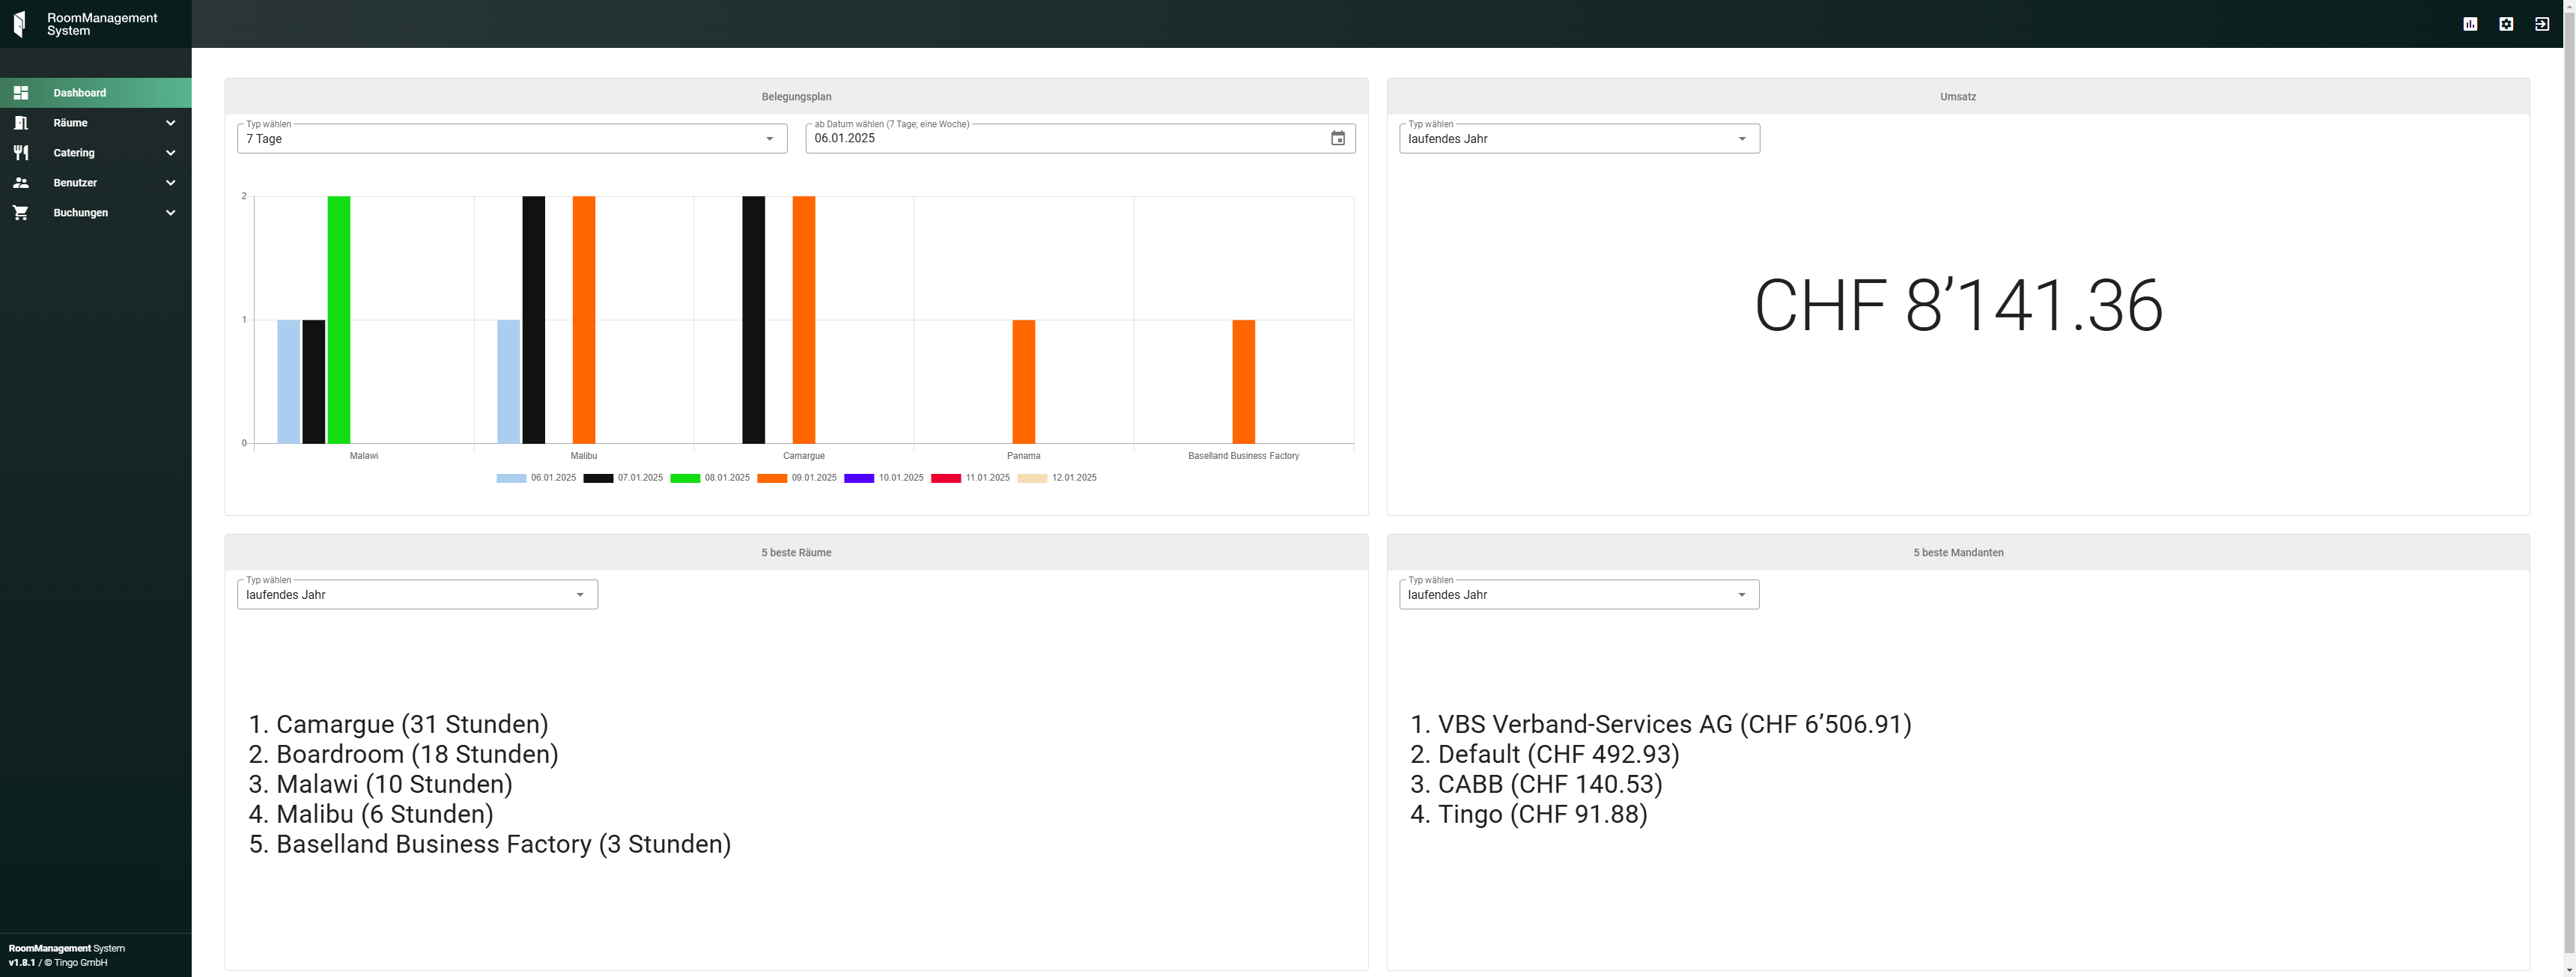Image resolution: width=2576 pixels, height=977 pixels.
Task: Open calendar picker for Belegungsplan date
Action: pos(1337,139)
